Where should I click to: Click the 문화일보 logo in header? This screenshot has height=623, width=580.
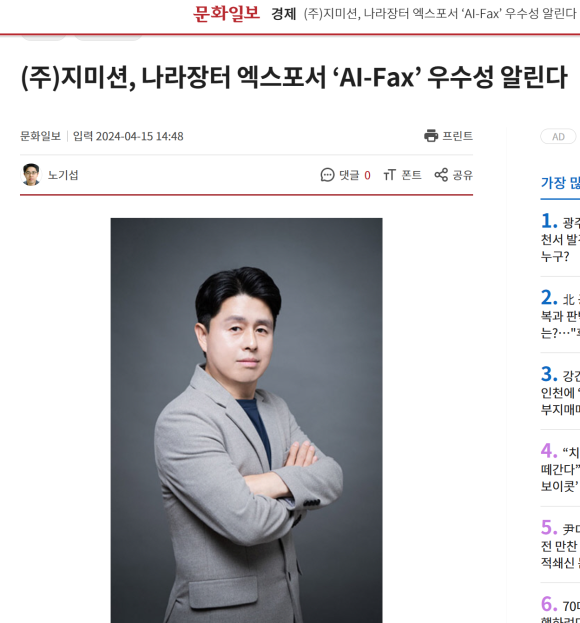point(226,14)
